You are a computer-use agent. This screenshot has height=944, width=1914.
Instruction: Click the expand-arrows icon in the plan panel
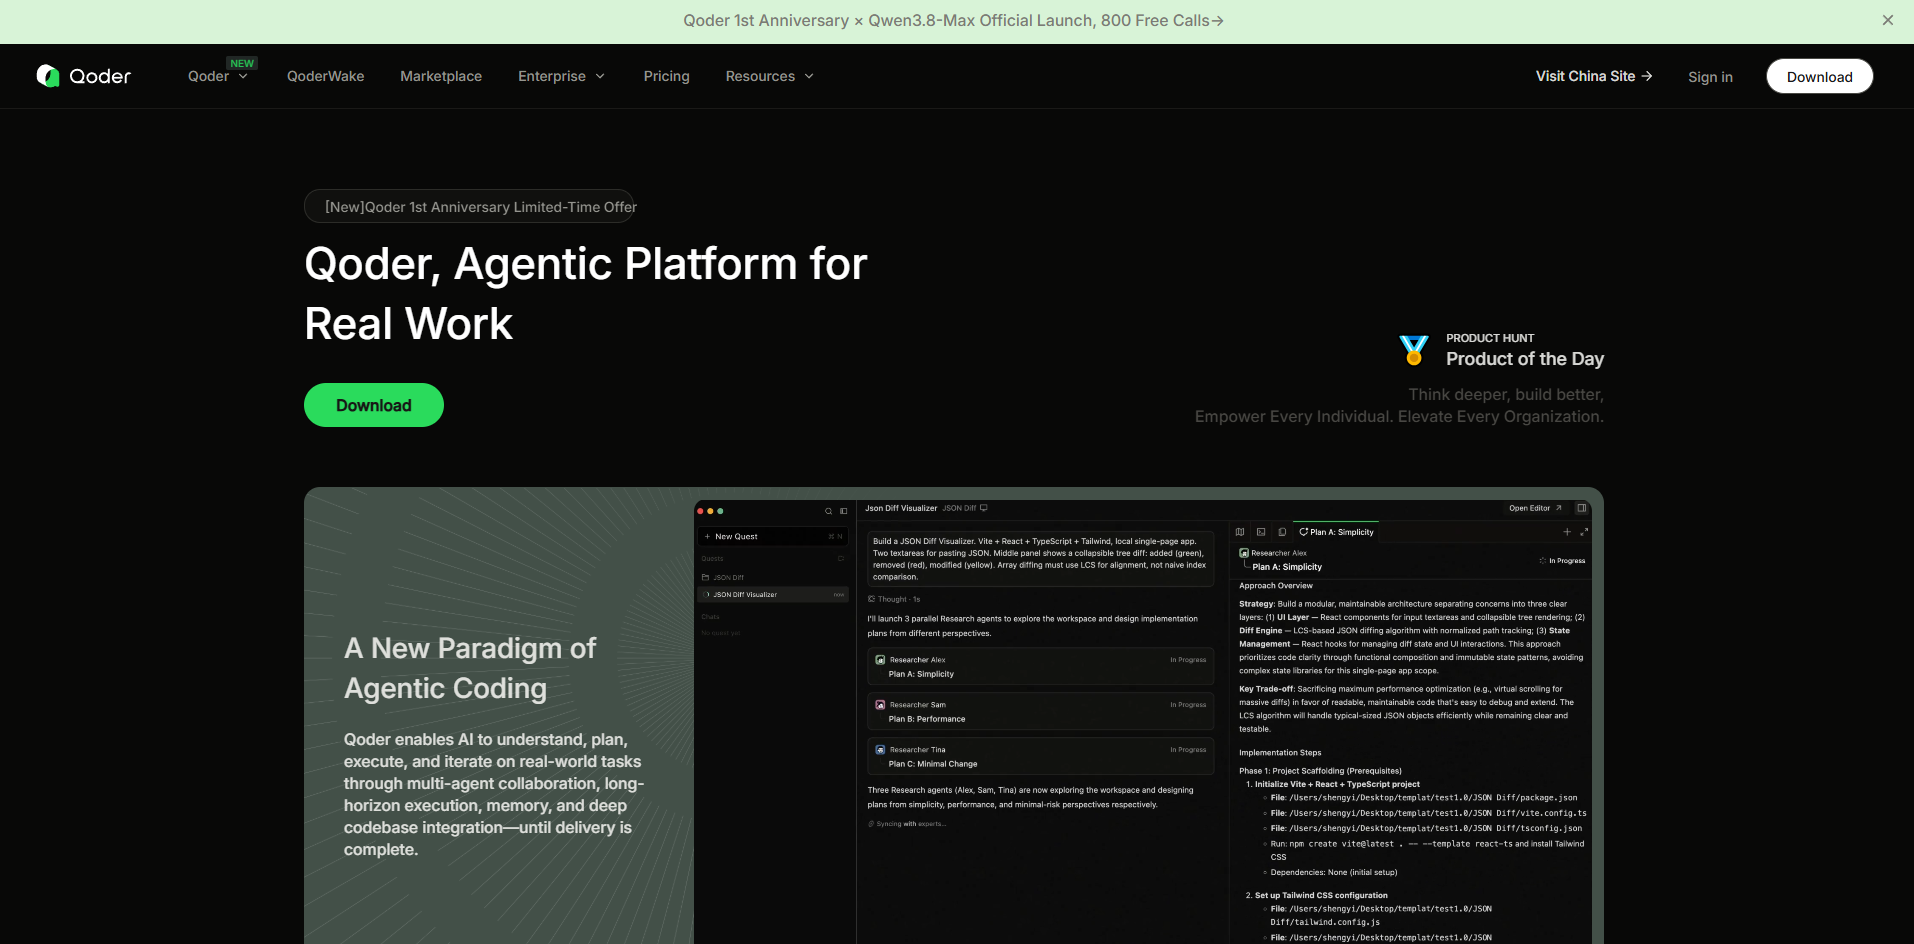point(1584,532)
